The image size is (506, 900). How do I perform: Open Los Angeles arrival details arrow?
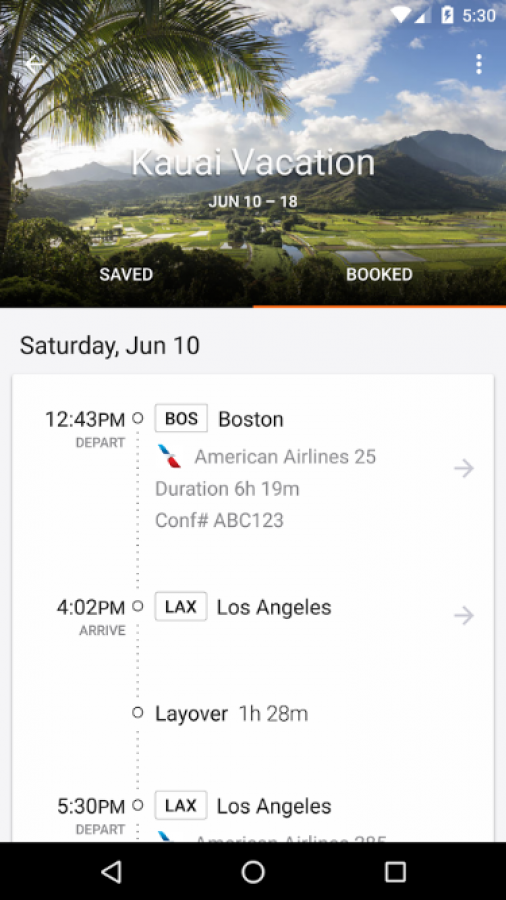point(464,616)
